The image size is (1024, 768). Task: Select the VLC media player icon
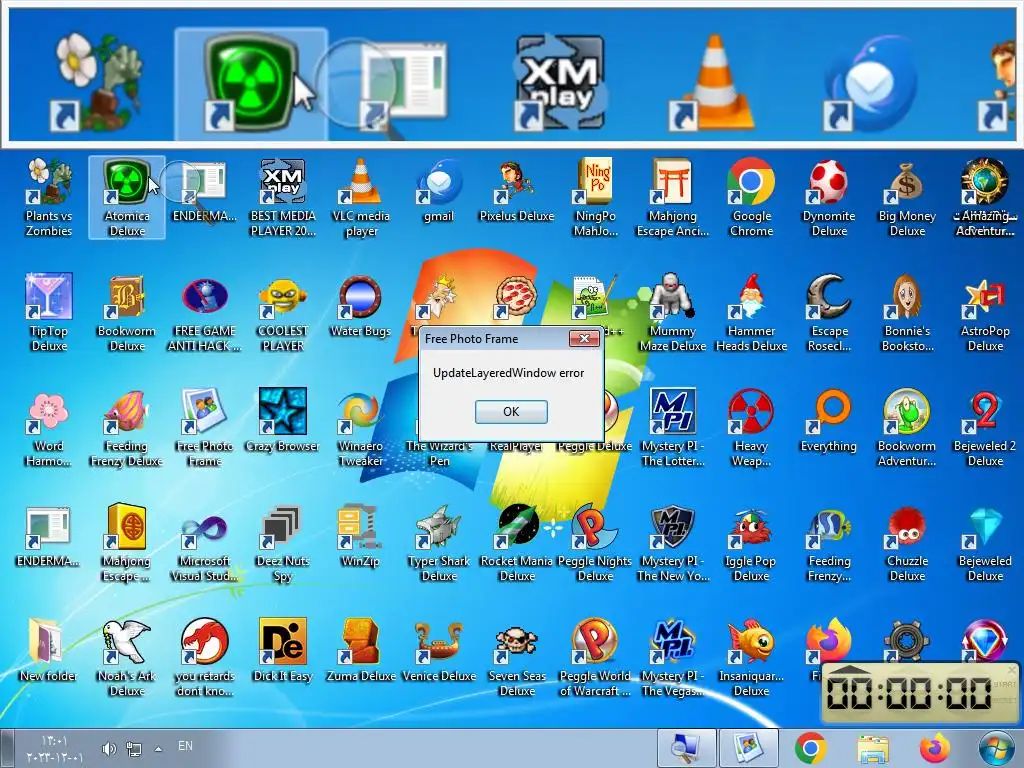(361, 197)
